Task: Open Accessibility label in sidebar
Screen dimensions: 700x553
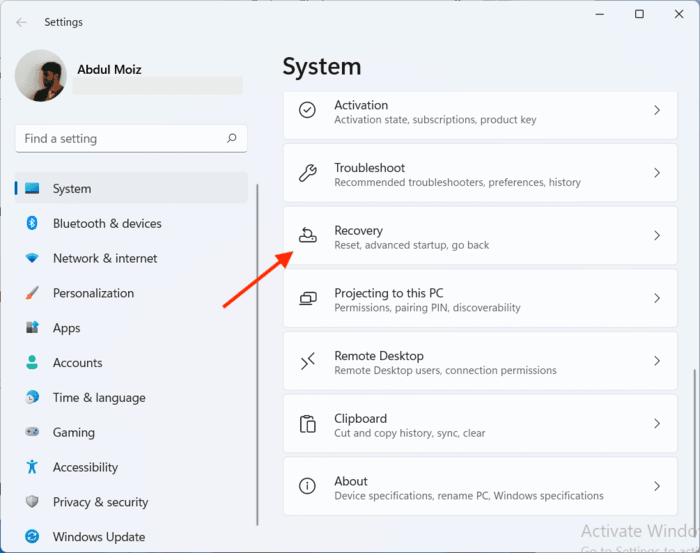Action: (85, 467)
